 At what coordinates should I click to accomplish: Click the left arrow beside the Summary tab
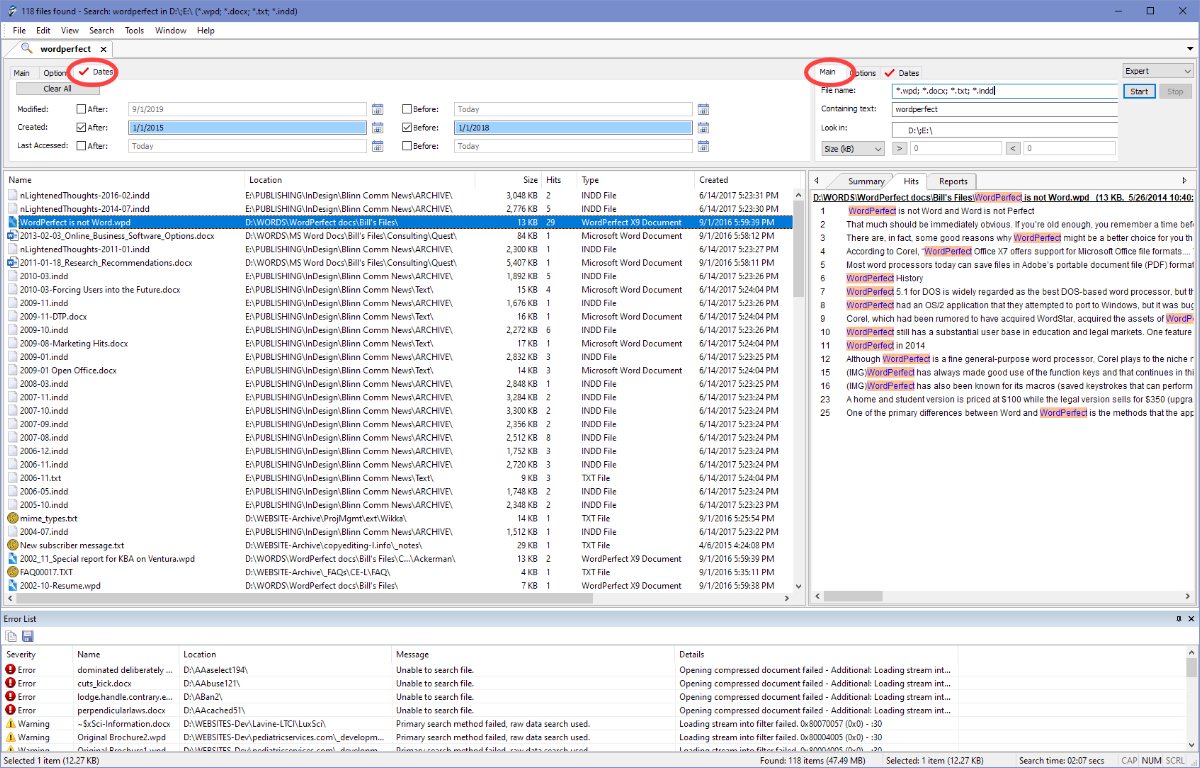818,181
